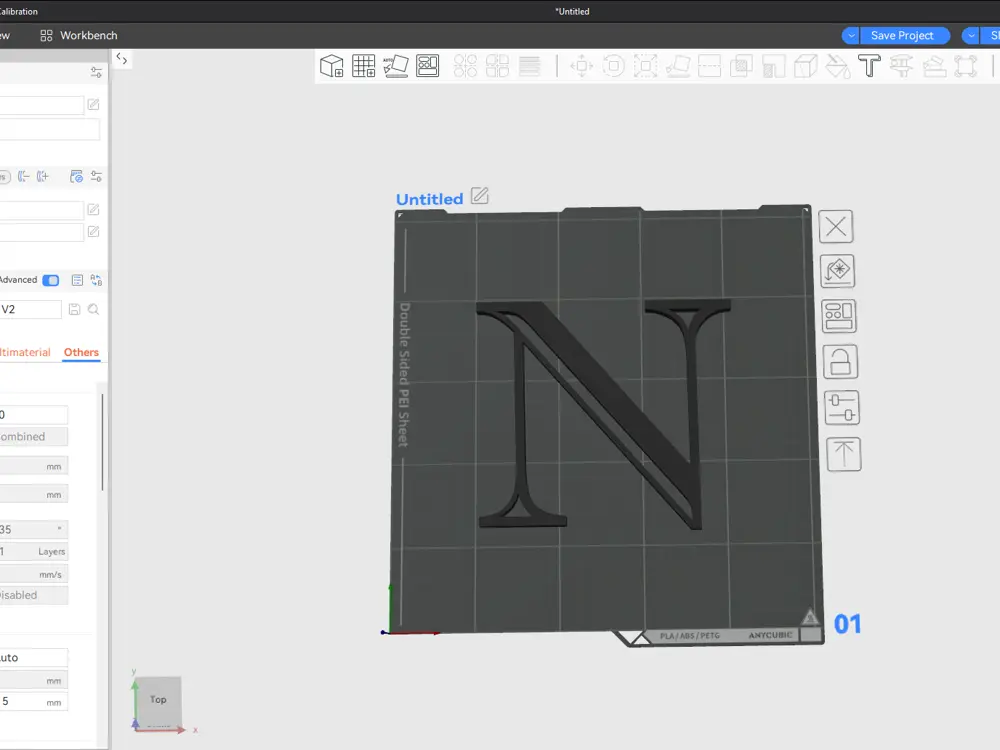
Task: Select the Mesh boolean tool
Action: [x=741, y=66]
